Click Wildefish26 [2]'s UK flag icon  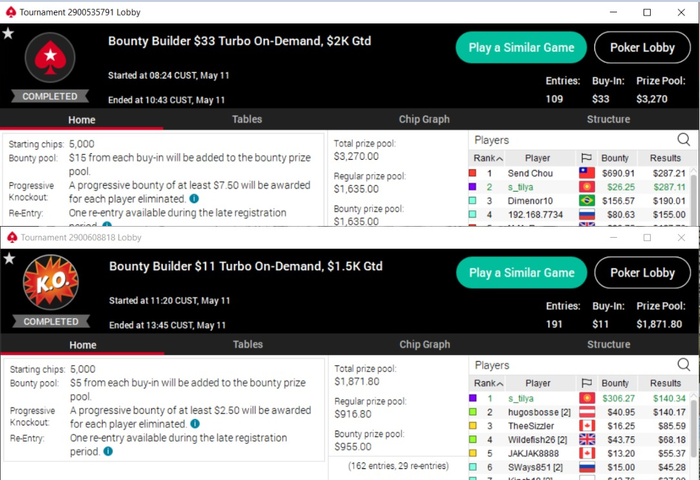[587, 440]
